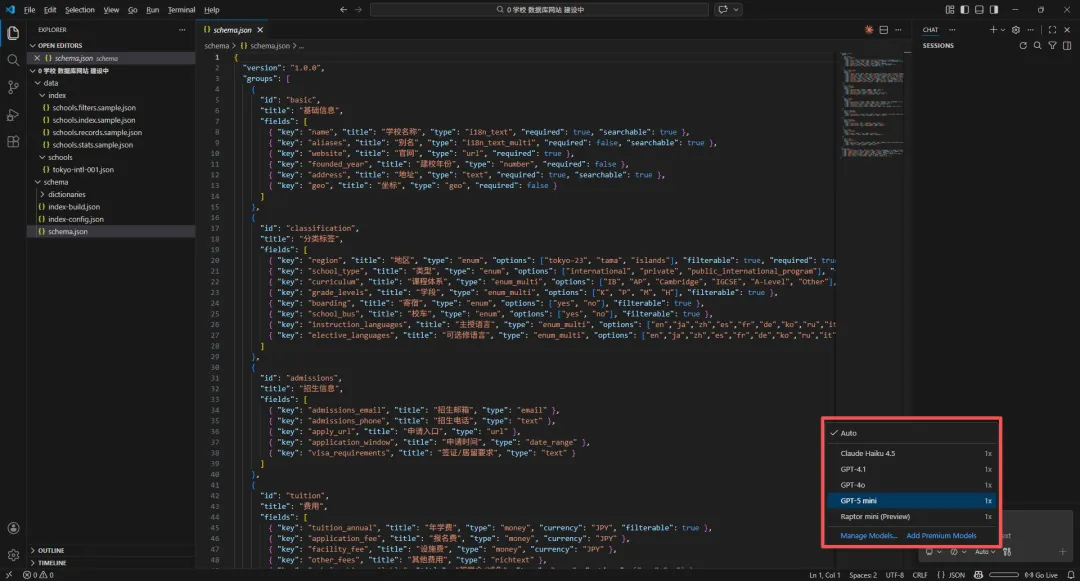Expand the Timeline section

coord(110,563)
